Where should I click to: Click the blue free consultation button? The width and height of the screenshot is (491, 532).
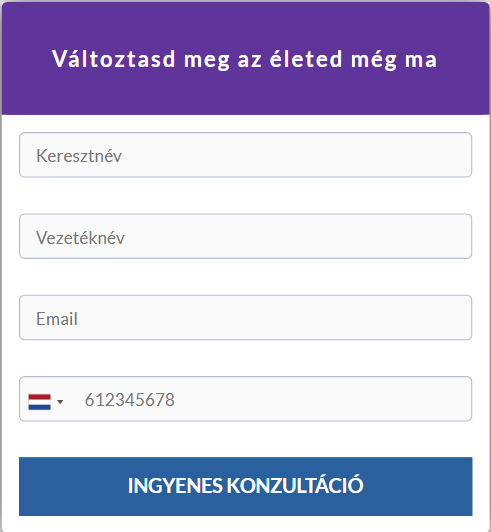pyautogui.click(x=245, y=486)
